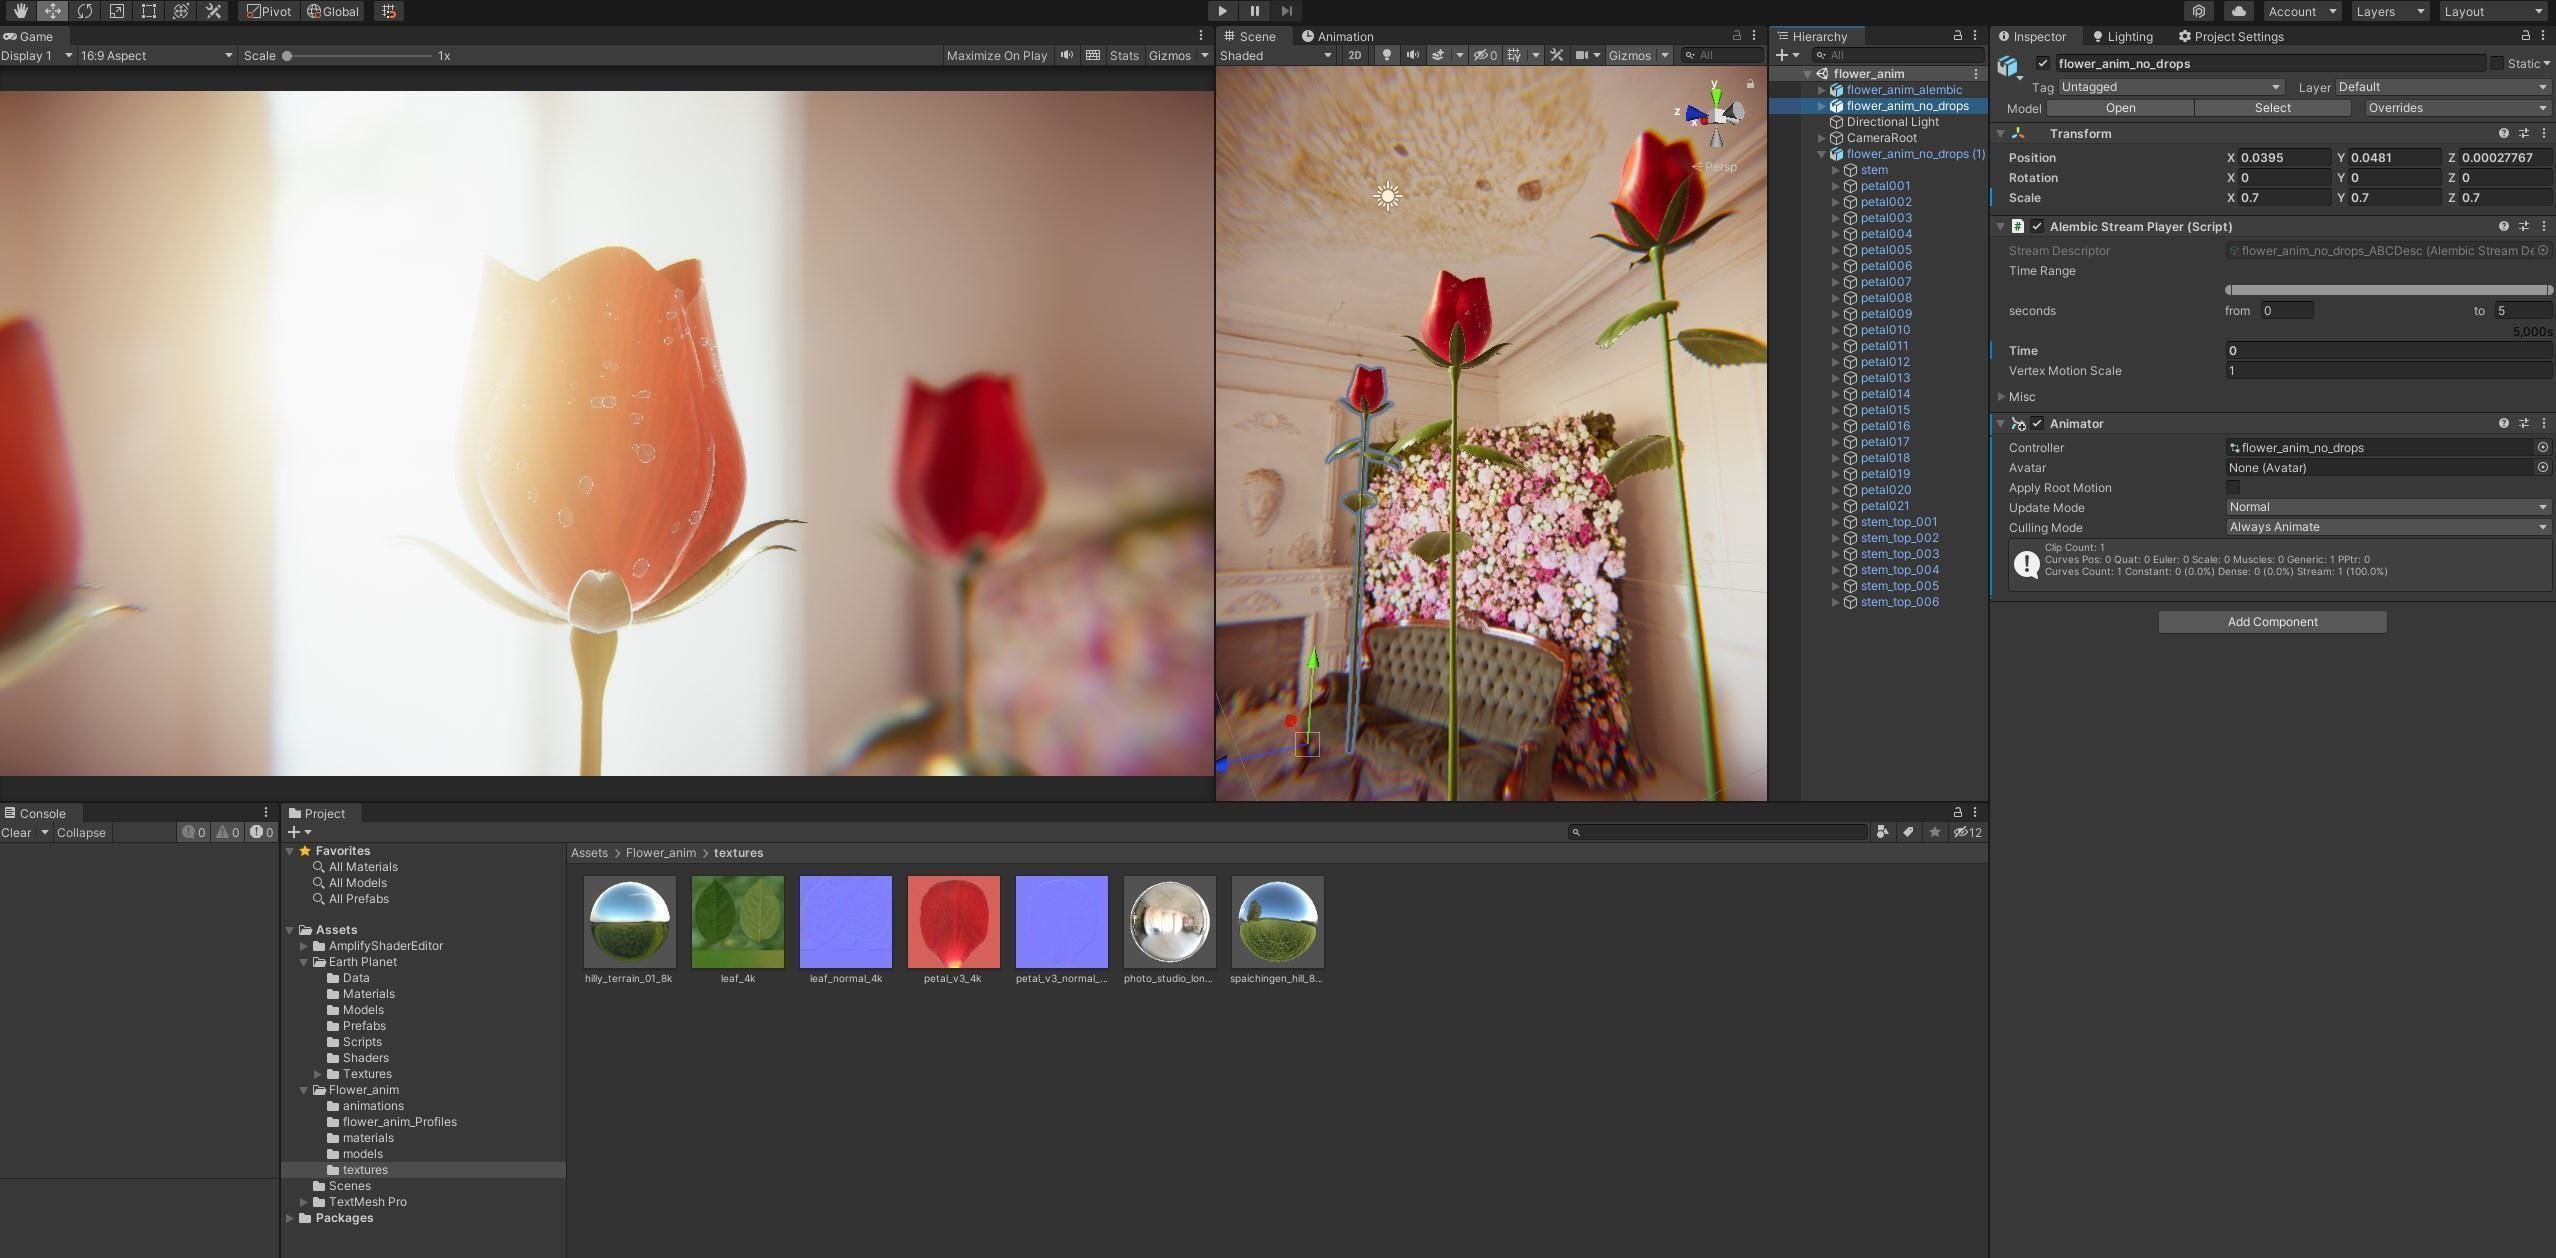Select the Inspector tab
This screenshot has height=1258, width=2556.
tap(2032, 36)
